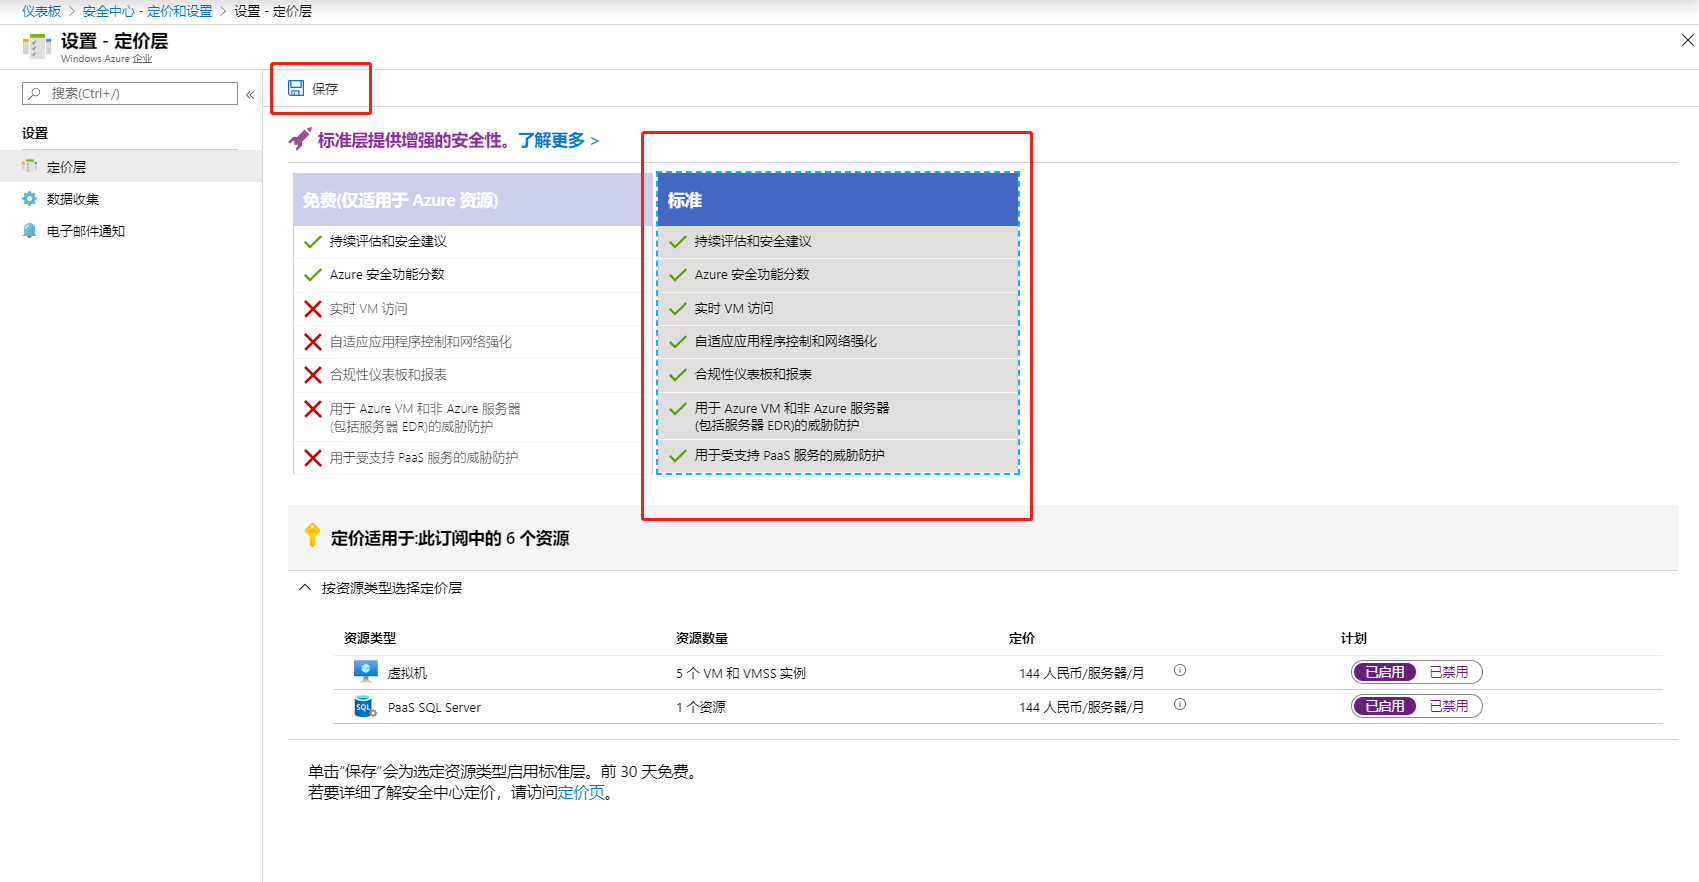Click 合规性仪表板和报表 in the free tier
This screenshot has width=1699, height=882.
[x=388, y=374]
